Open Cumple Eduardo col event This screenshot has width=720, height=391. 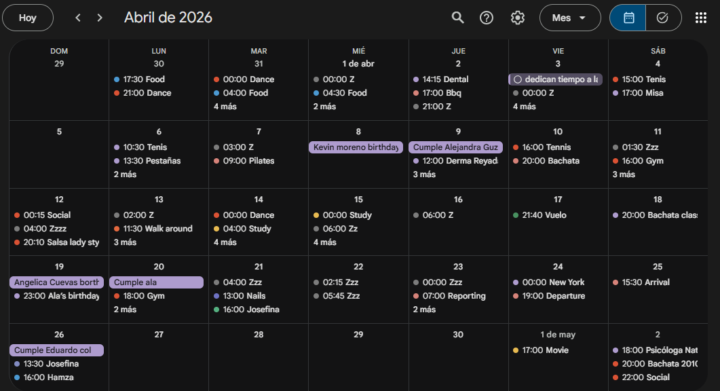coord(56,350)
